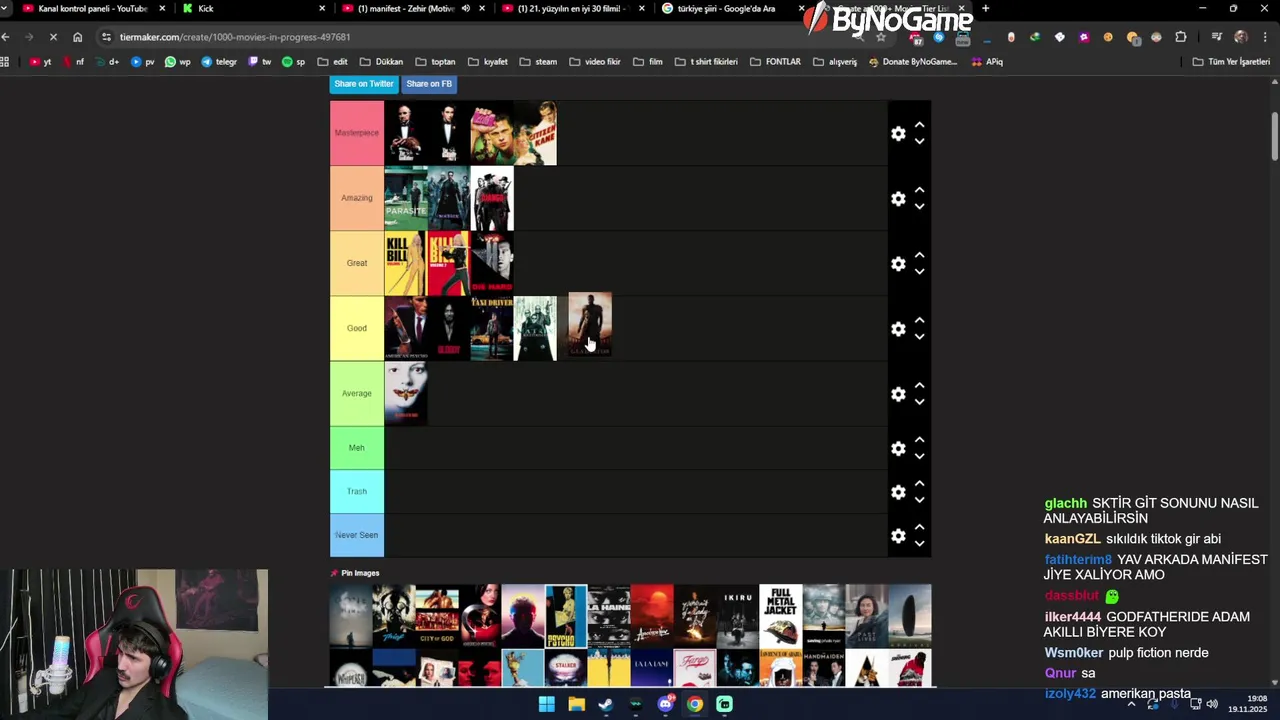The width and height of the screenshot is (1280, 720).
Task: Move Great row down with arrow
Action: 919,271
